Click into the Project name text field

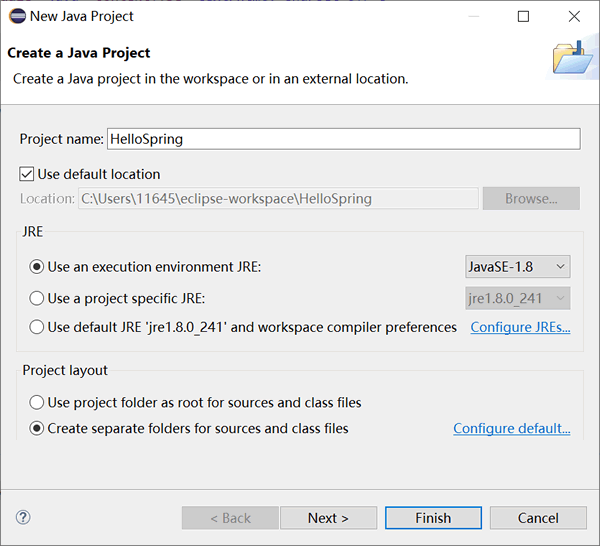tap(344, 139)
